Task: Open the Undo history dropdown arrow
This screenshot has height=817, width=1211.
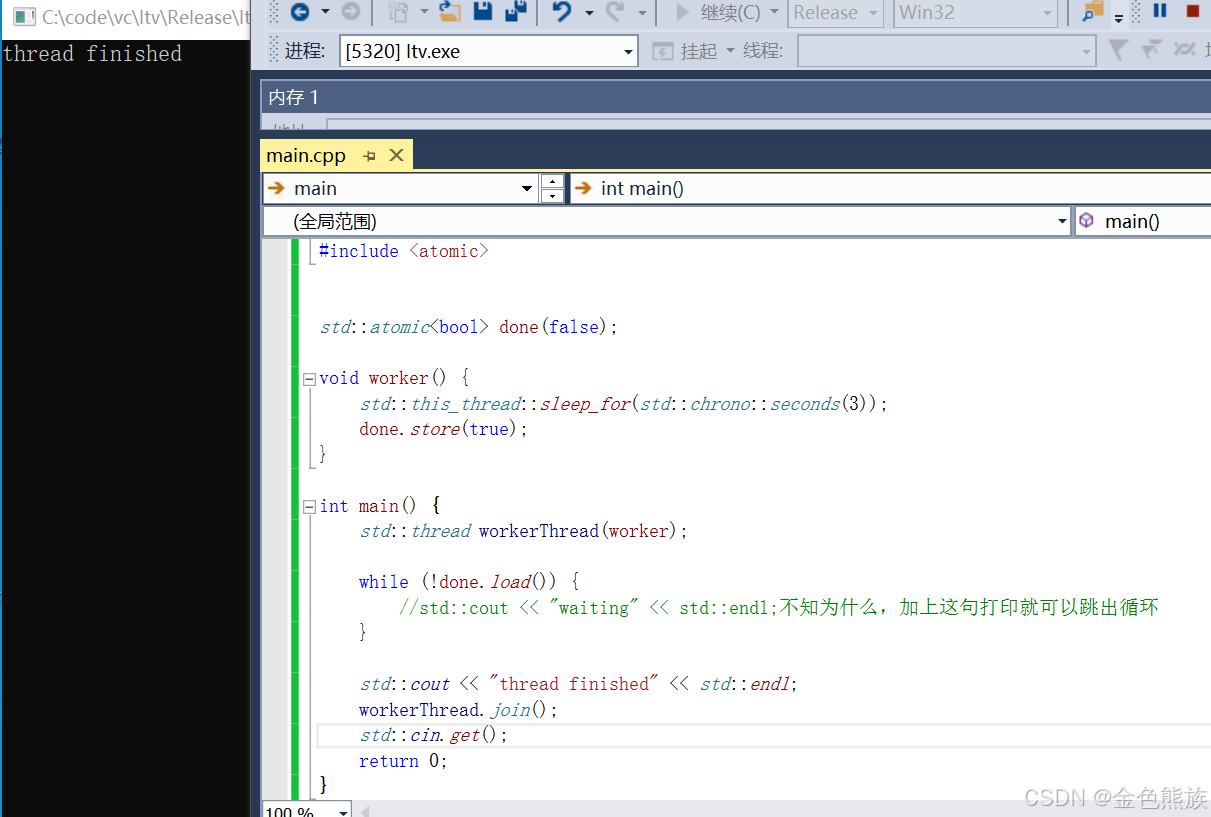Action: click(589, 13)
